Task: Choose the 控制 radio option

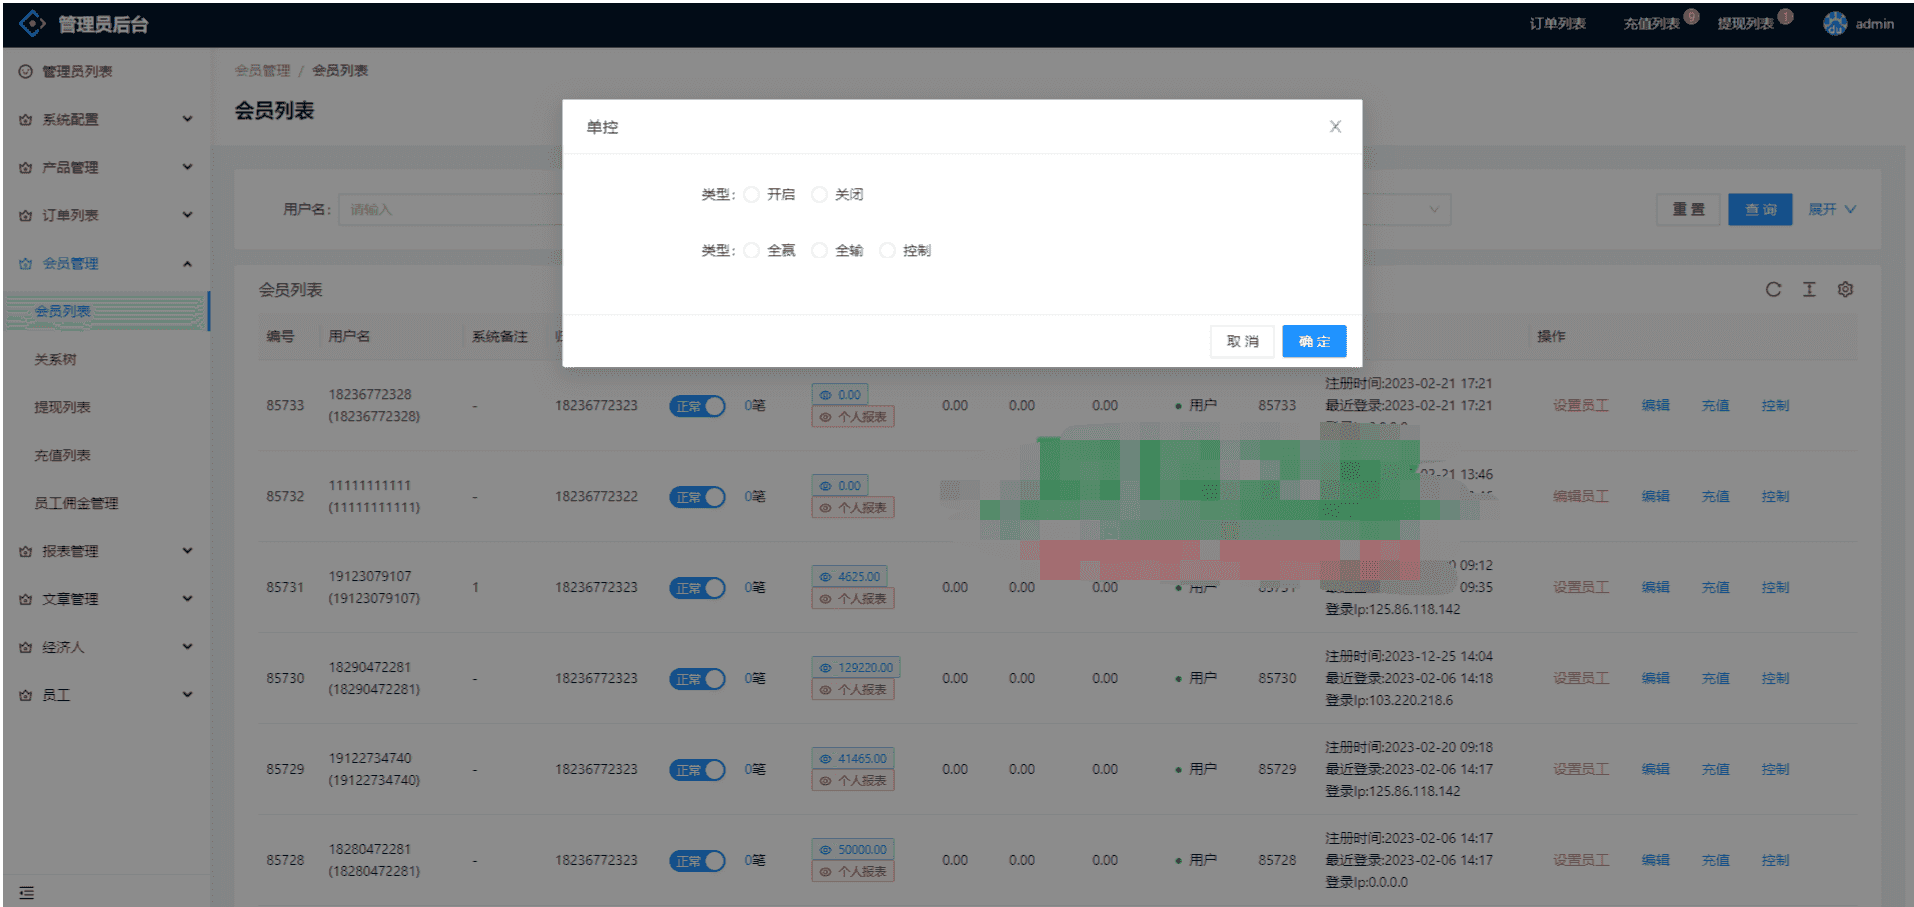Action: tap(887, 251)
